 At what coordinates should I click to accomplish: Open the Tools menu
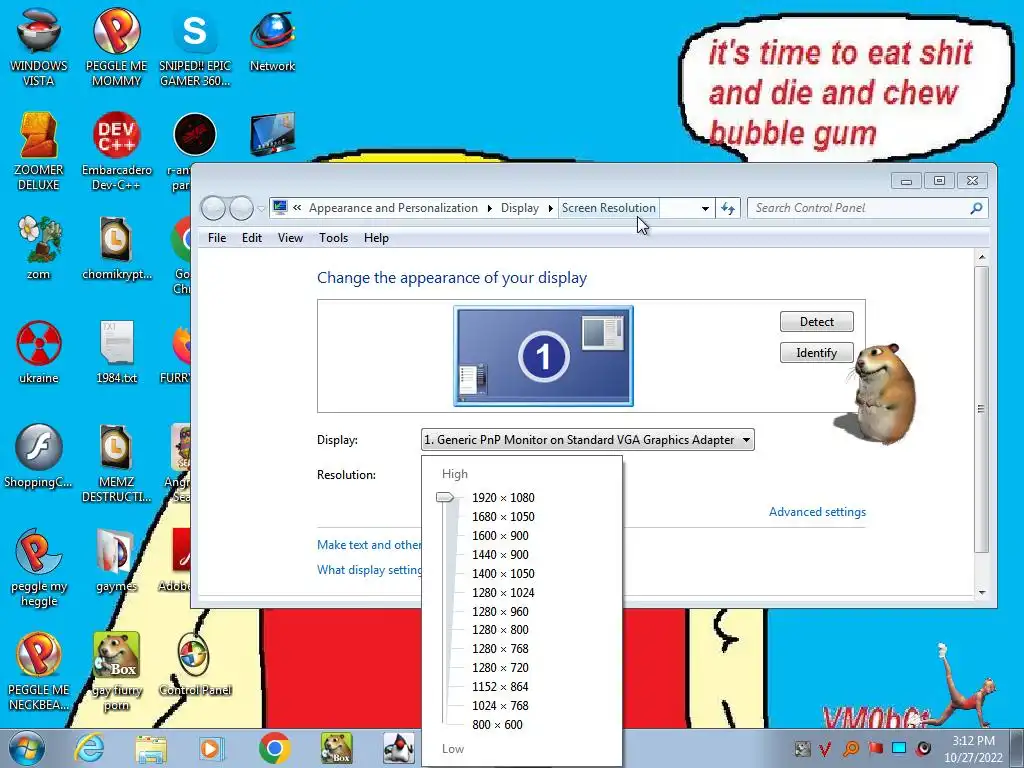click(333, 238)
